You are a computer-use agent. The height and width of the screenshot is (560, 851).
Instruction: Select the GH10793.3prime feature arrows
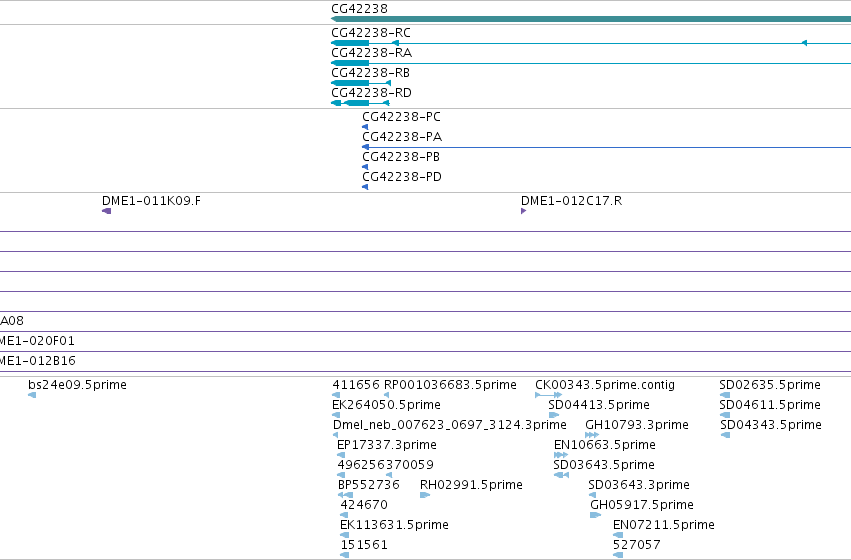click(592, 435)
